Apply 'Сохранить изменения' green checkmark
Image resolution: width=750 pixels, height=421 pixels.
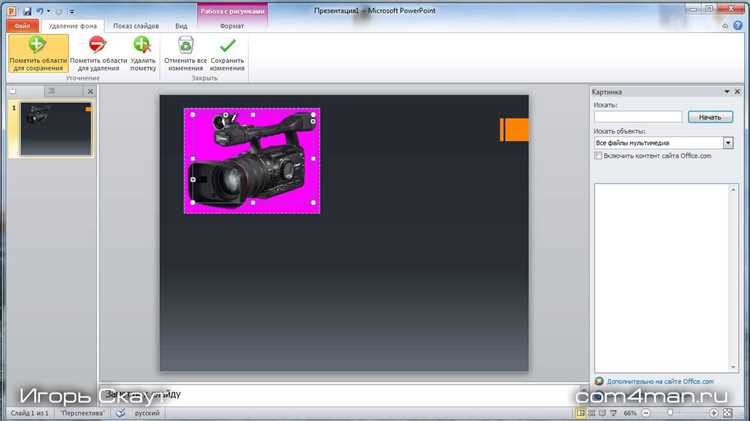pyautogui.click(x=227, y=53)
